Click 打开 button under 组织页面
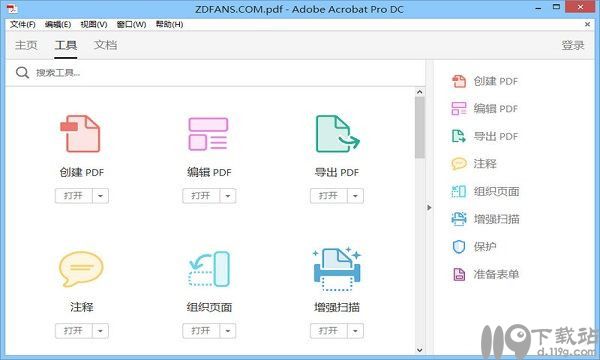Image resolution: width=600 pixels, height=360 pixels. 201,331
